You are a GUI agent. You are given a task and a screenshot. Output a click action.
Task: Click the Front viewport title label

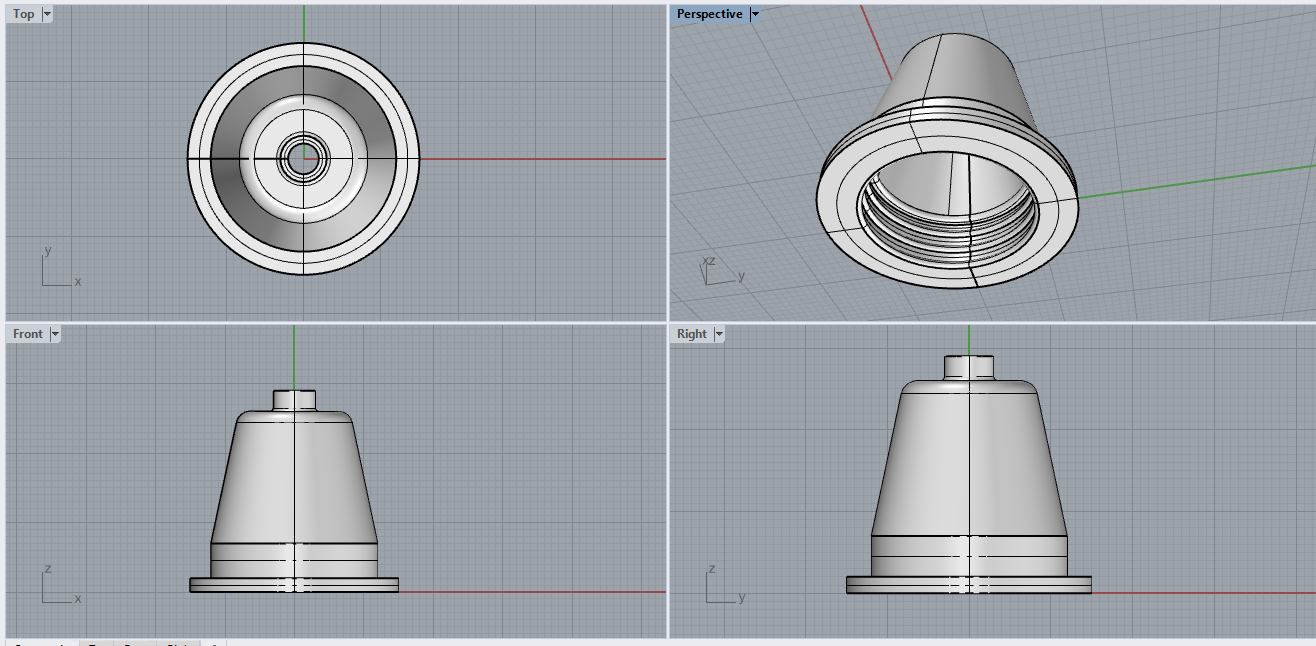click(x=28, y=334)
